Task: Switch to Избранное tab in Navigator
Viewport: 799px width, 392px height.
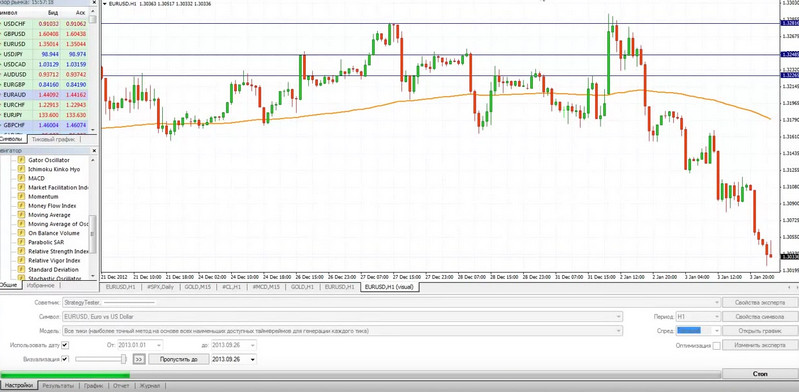Action: [40, 285]
